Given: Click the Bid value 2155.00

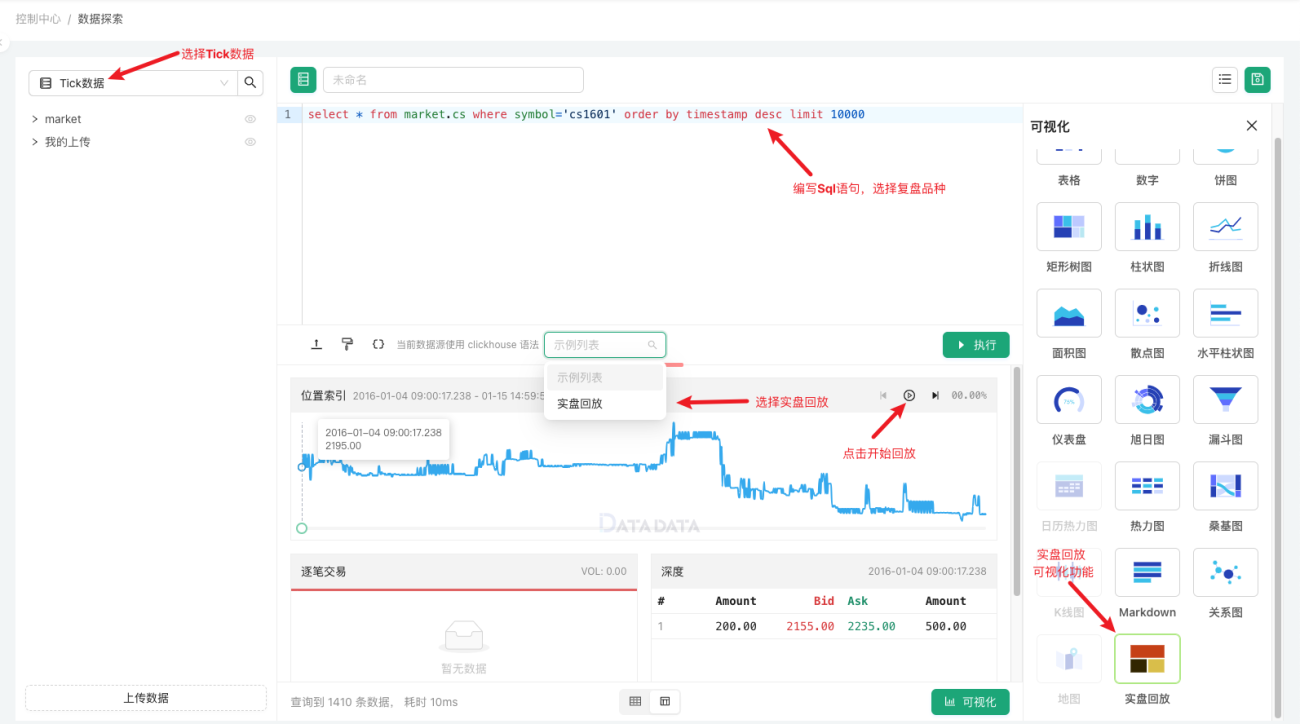Looking at the screenshot, I should point(810,627).
